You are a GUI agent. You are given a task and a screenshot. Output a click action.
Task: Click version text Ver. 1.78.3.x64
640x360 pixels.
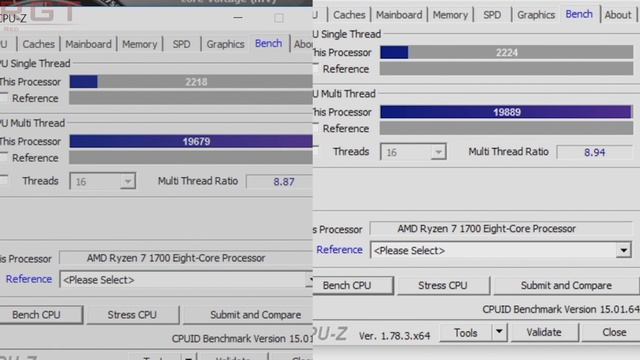[x=394, y=336]
